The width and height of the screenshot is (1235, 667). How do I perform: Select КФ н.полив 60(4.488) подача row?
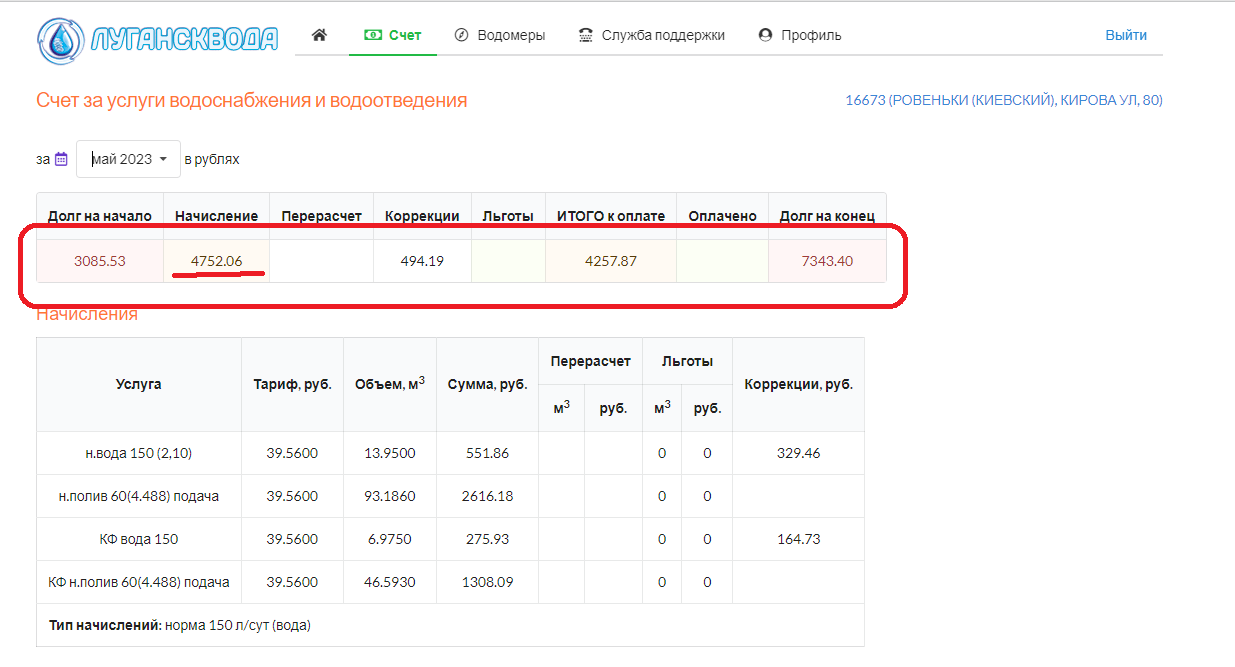[450, 582]
